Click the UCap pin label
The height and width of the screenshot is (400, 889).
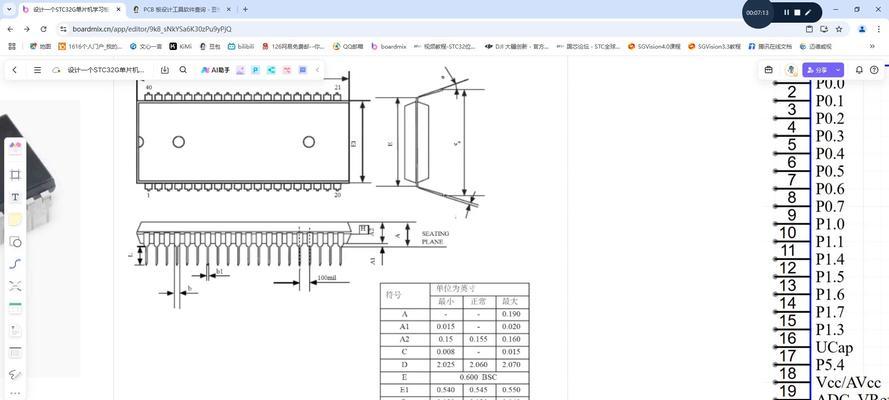tap(834, 347)
